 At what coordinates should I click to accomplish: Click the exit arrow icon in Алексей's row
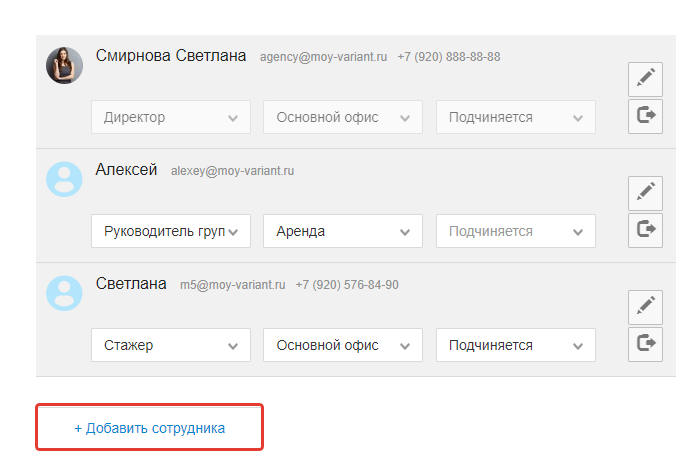(645, 230)
